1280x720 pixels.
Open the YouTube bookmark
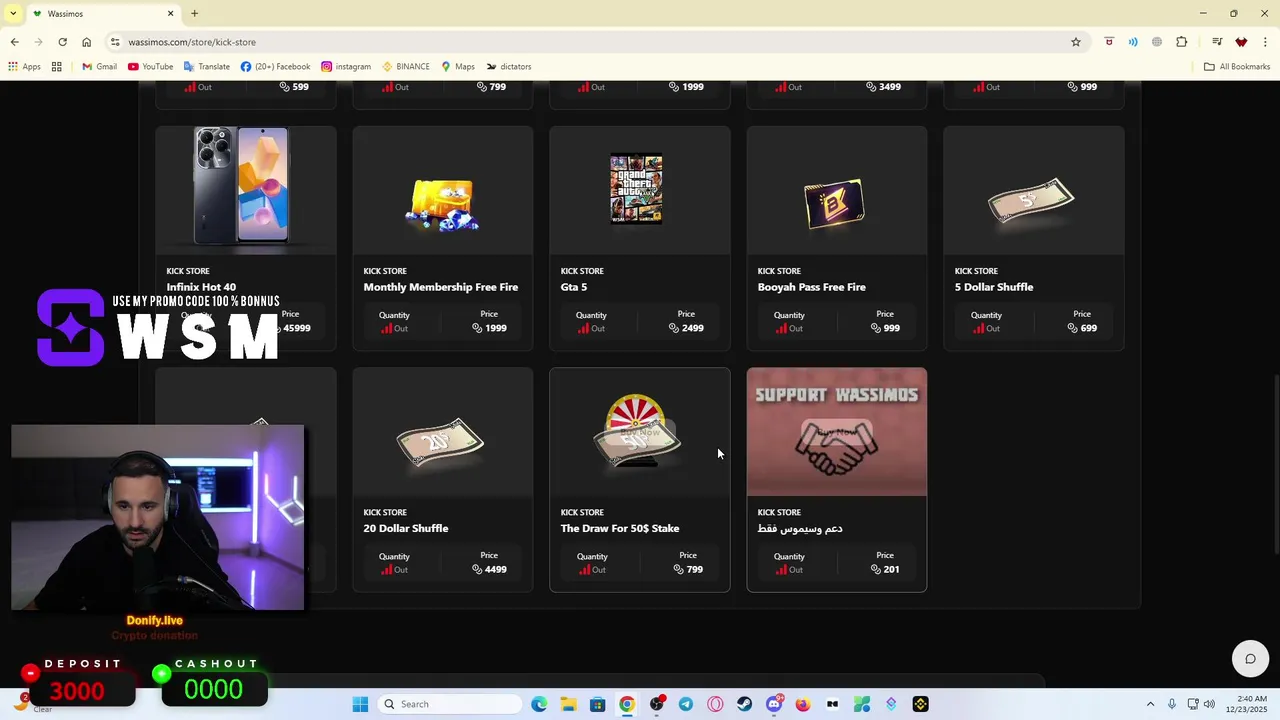click(x=150, y=67)
